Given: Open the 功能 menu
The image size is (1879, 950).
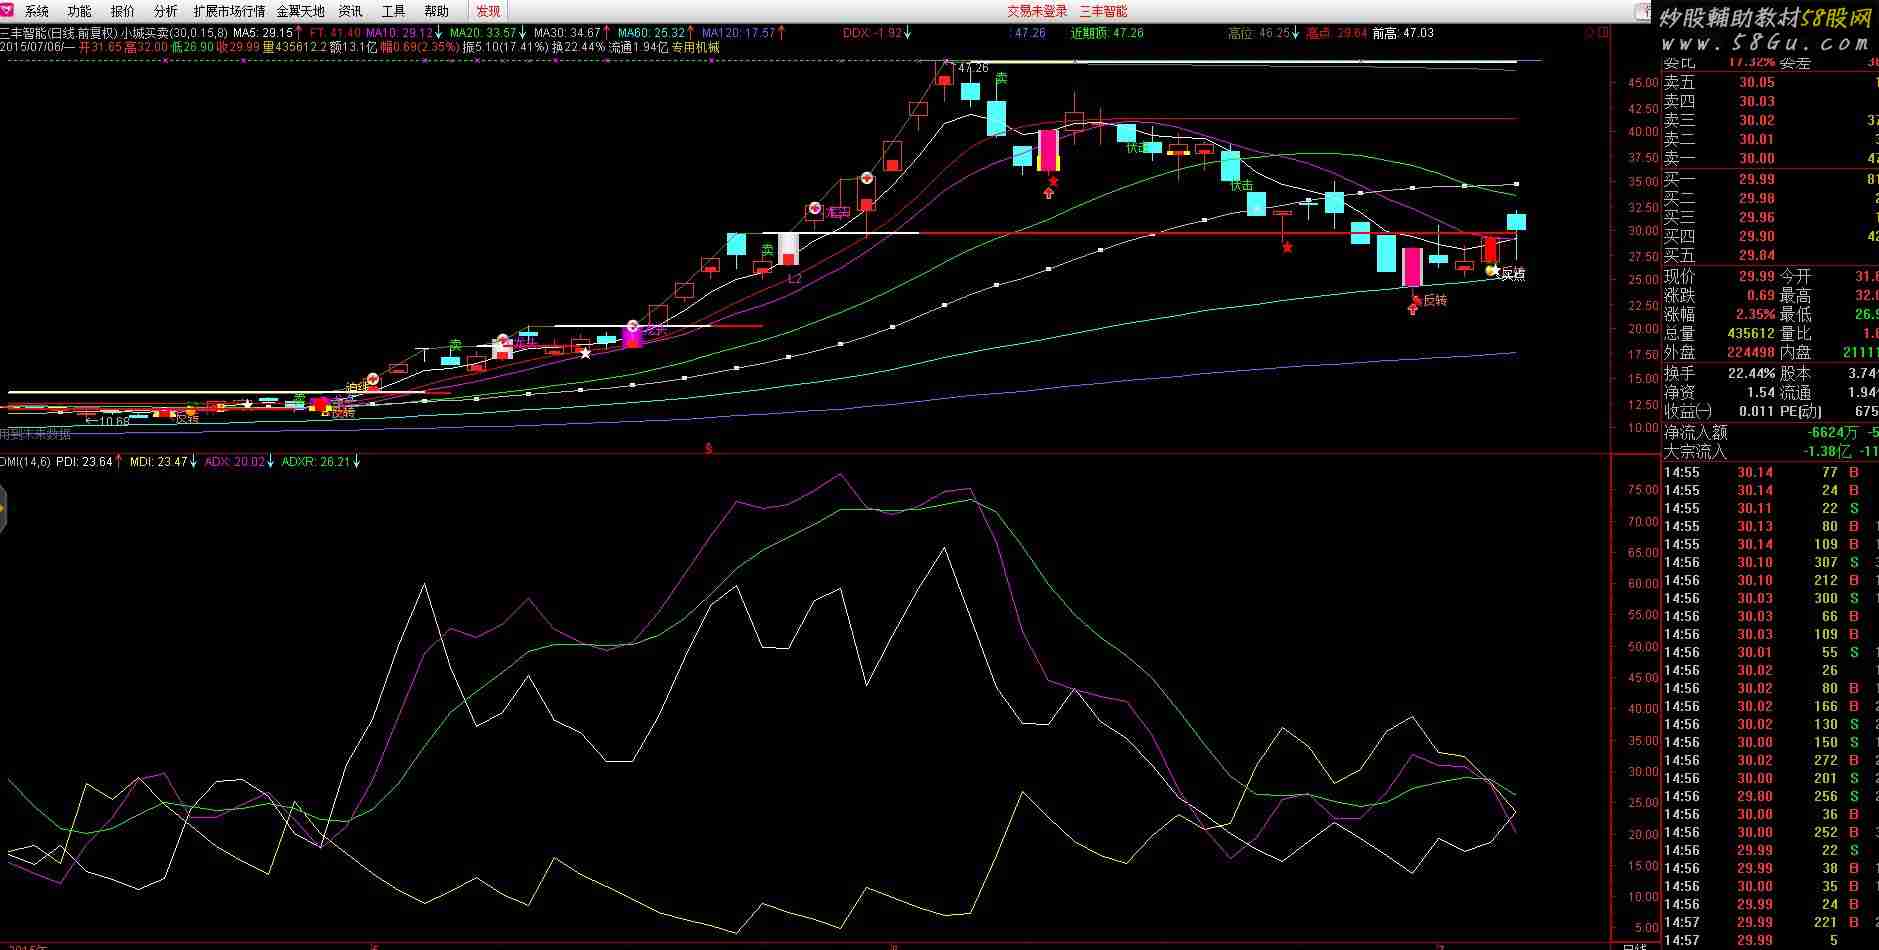Looking at the screenshot, I should click(x=79, y=11).
